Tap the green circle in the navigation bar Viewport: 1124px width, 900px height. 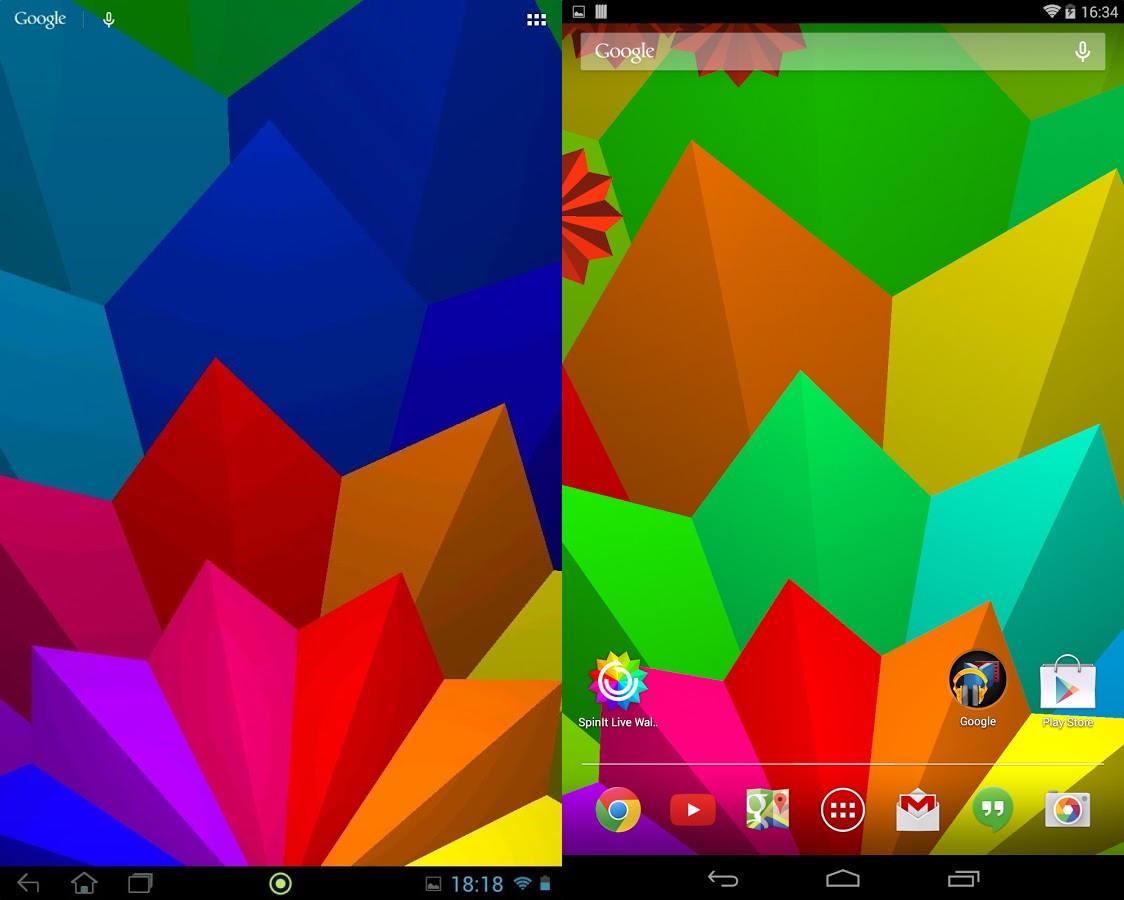tap(281, 883)
